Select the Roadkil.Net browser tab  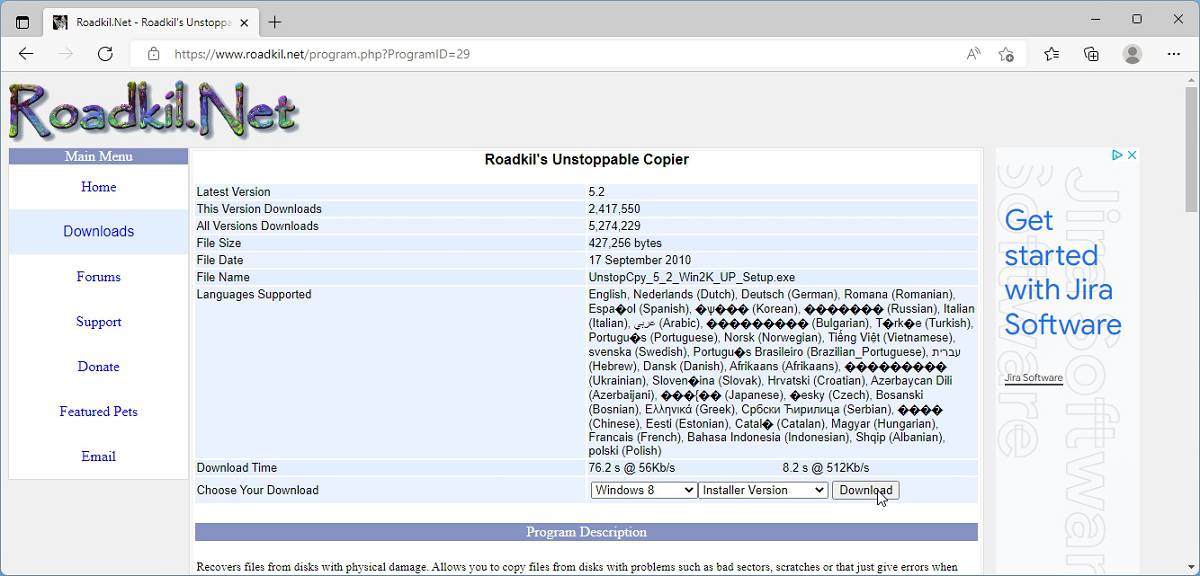[x=150, y=22]
